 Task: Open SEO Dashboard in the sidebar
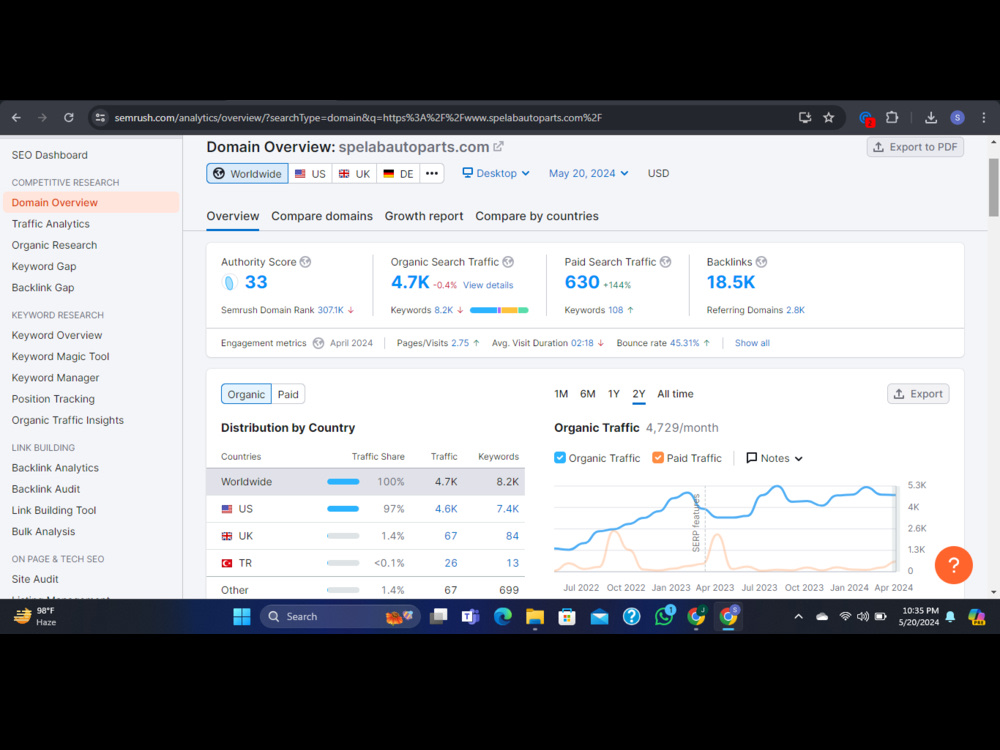pyautogui.click(x=50, y=155)
